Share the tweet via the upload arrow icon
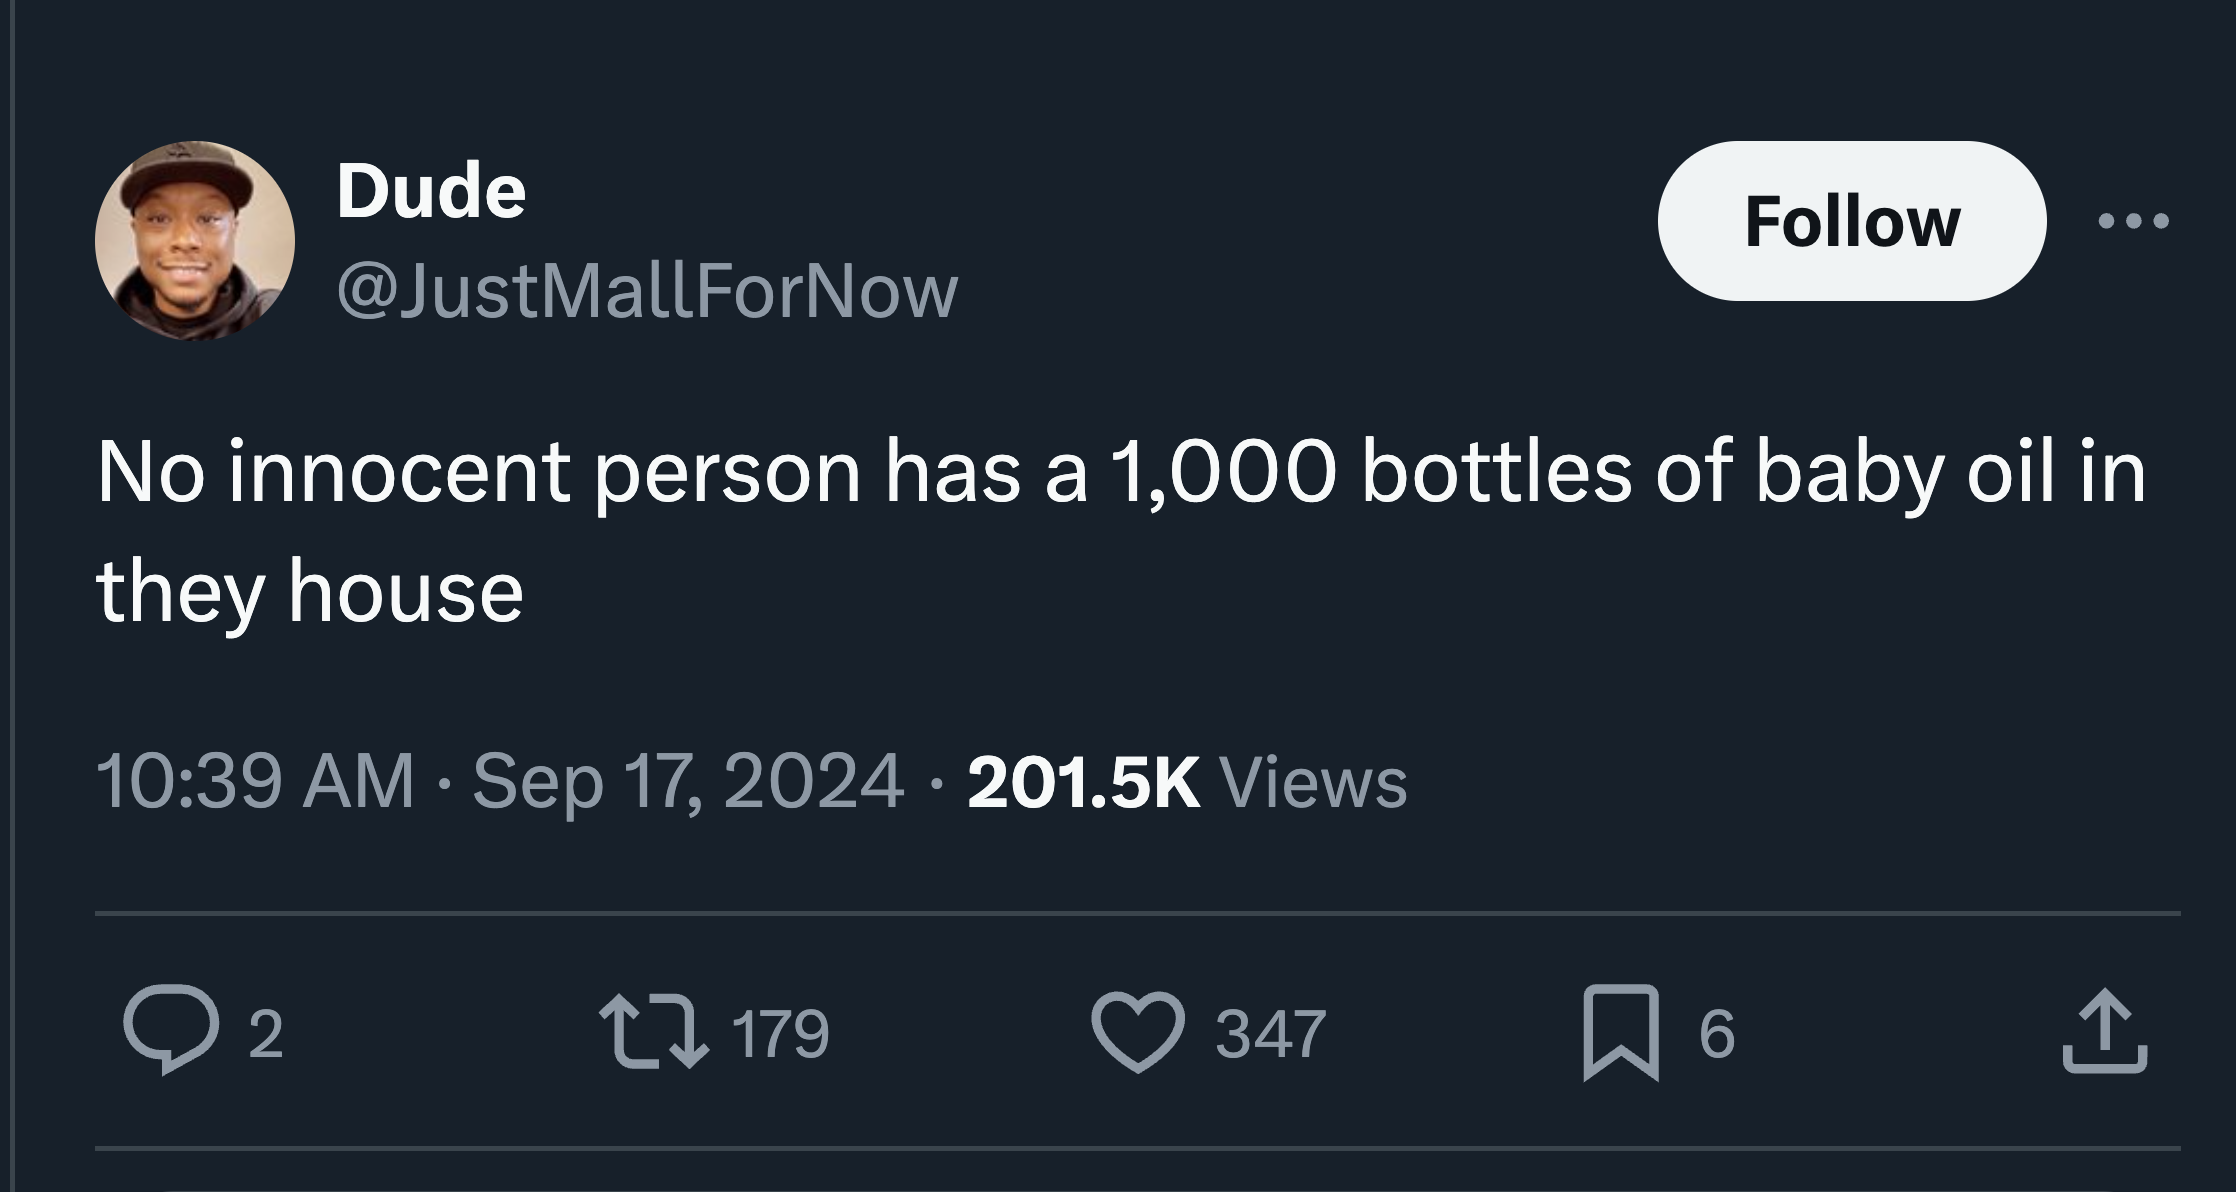This screenshot has width=2236, height=1192. (2104, 1032)
